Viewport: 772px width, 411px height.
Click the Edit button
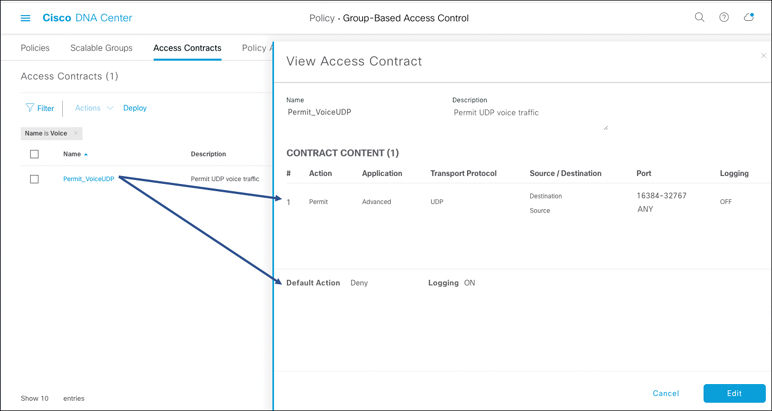pos(734,393)
